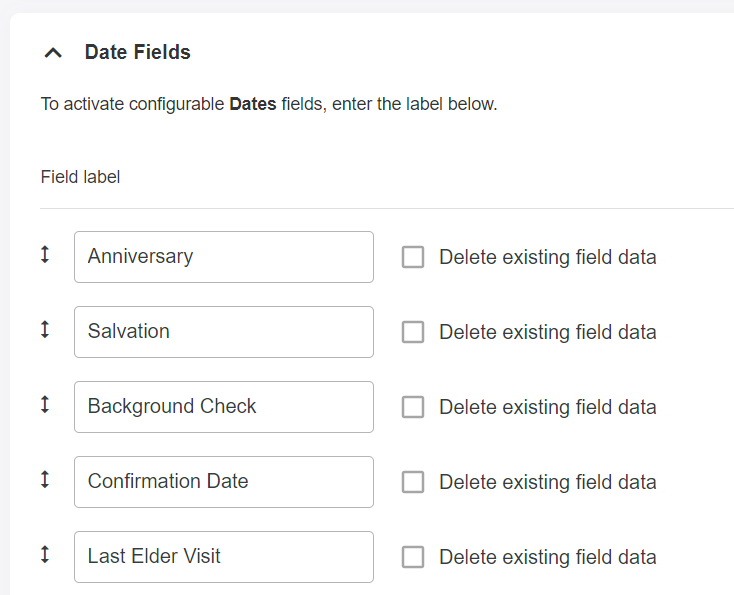734x595 pixels.
Task: Click the drag handle beside Confirmation Date
Action: (44, 481)
